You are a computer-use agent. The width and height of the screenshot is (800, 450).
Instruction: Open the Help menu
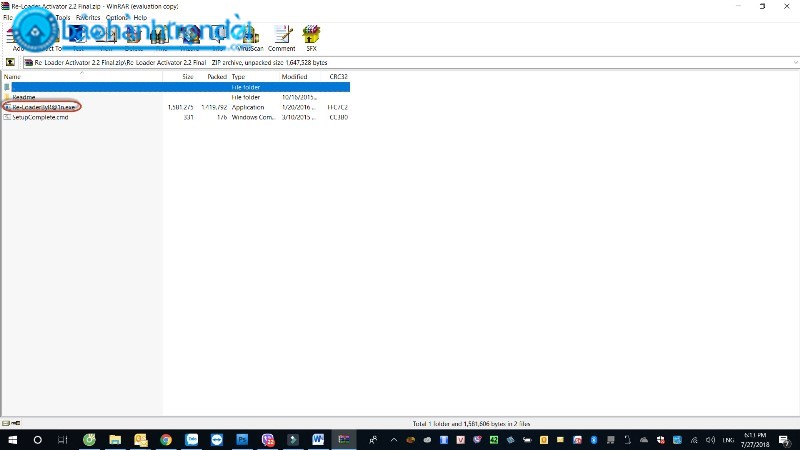(x=140, y=17)
